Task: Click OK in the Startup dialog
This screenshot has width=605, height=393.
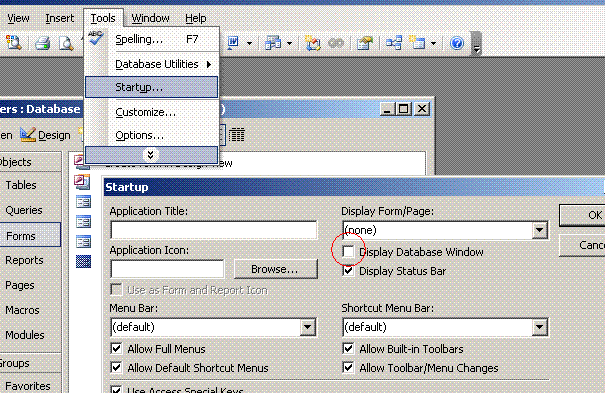Action: (x=582, y=215)
